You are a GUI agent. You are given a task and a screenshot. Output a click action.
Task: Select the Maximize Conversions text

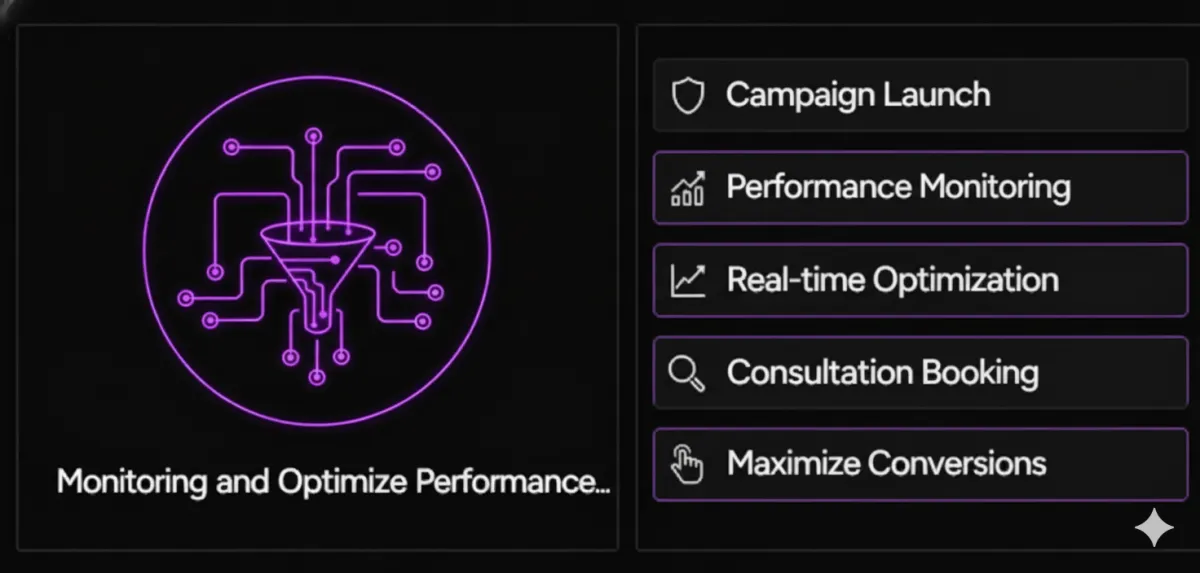pyautogui.click(x=886, y=464)
